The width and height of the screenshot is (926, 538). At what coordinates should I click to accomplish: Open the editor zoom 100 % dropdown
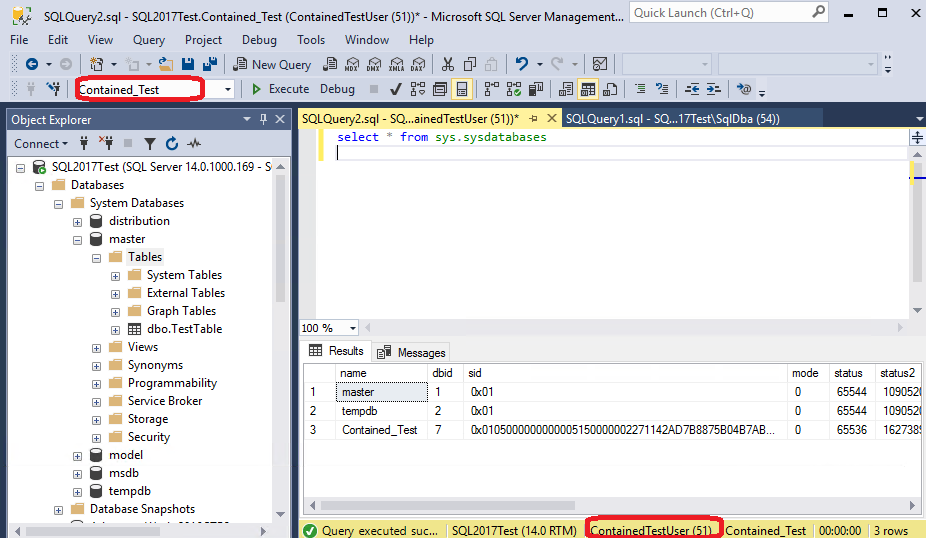click(353, 328)
